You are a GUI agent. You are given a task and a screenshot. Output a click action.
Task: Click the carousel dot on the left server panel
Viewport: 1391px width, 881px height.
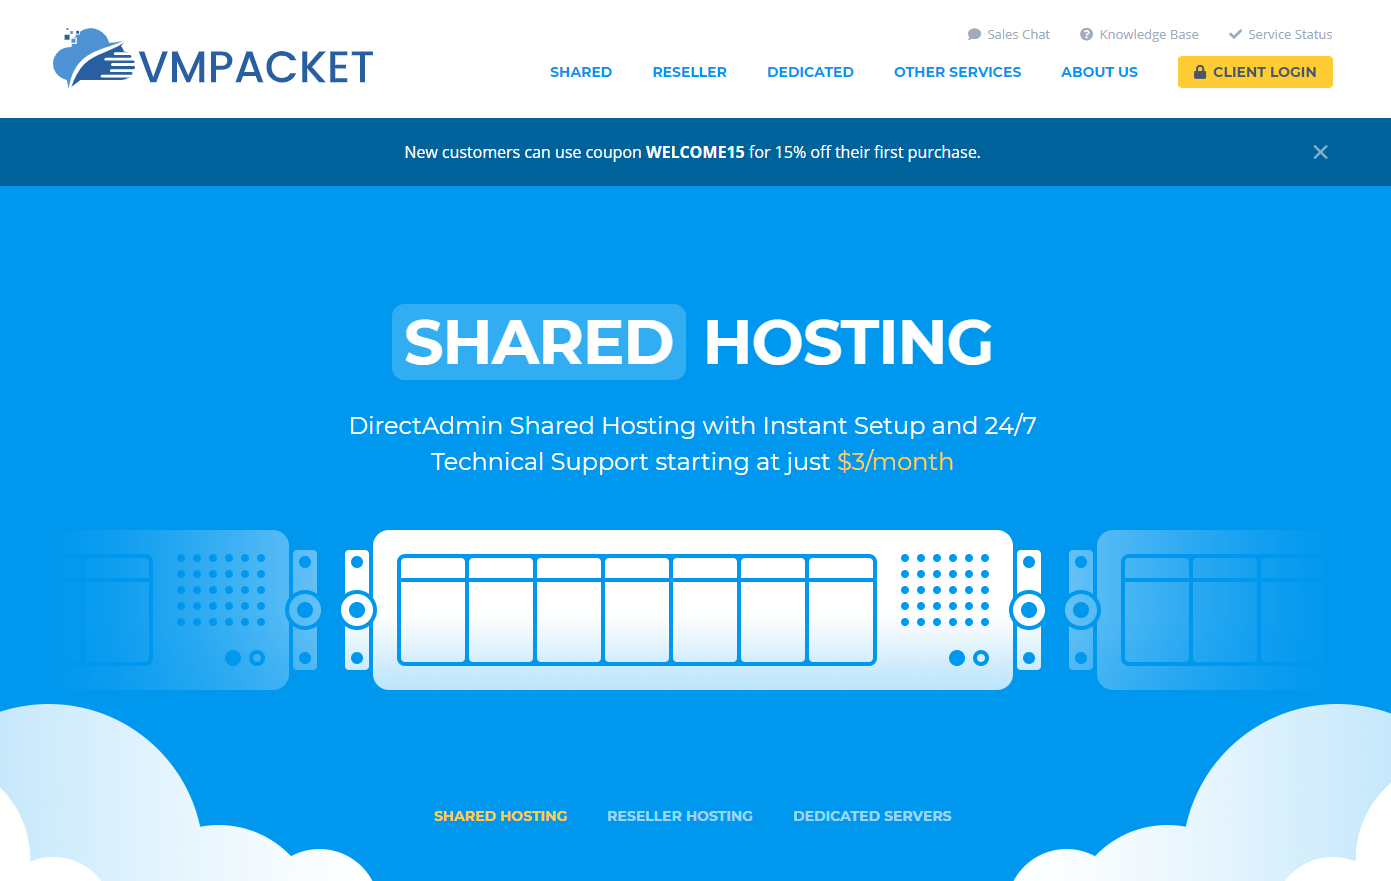pyautogui.click(x=232, y=658)
